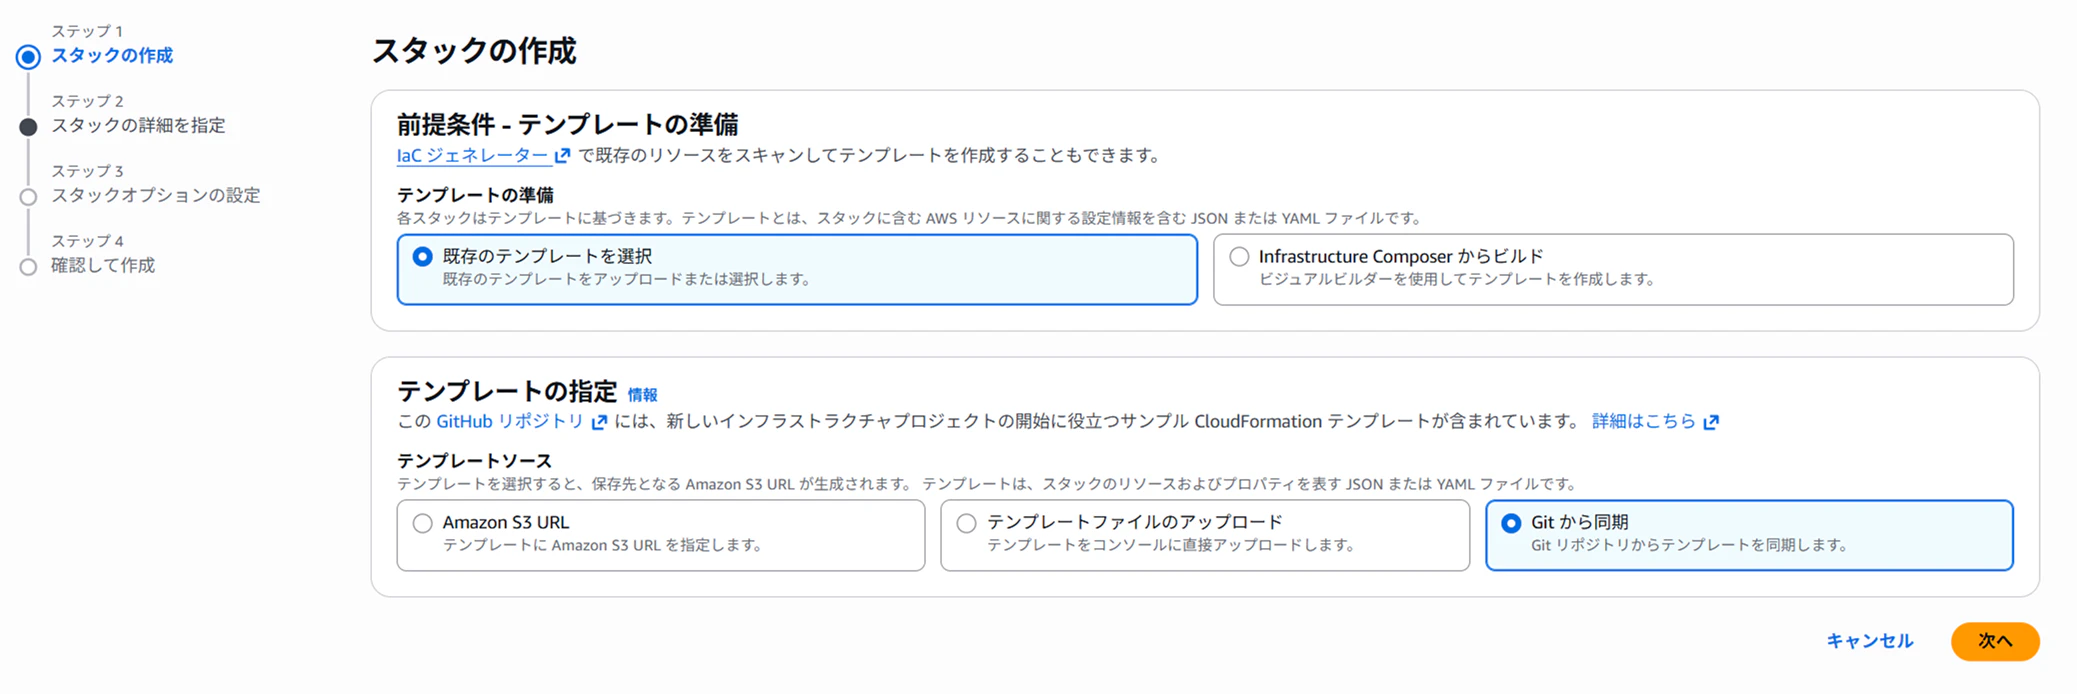Click the step 1 active circle indicator
2077x694 pixels.
coord(28,57)
